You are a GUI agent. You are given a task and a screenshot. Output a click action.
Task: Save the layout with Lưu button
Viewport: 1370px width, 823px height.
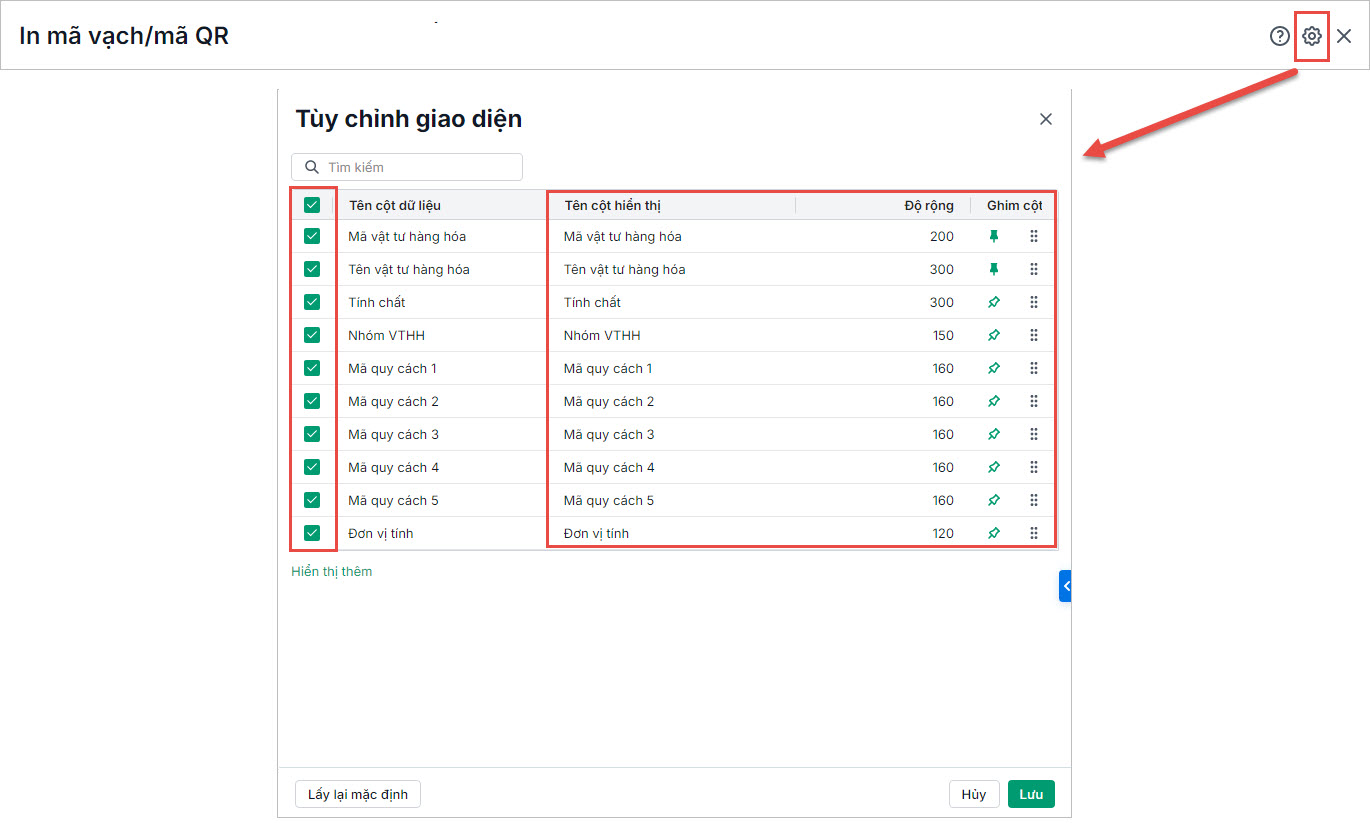point(1031,794)
